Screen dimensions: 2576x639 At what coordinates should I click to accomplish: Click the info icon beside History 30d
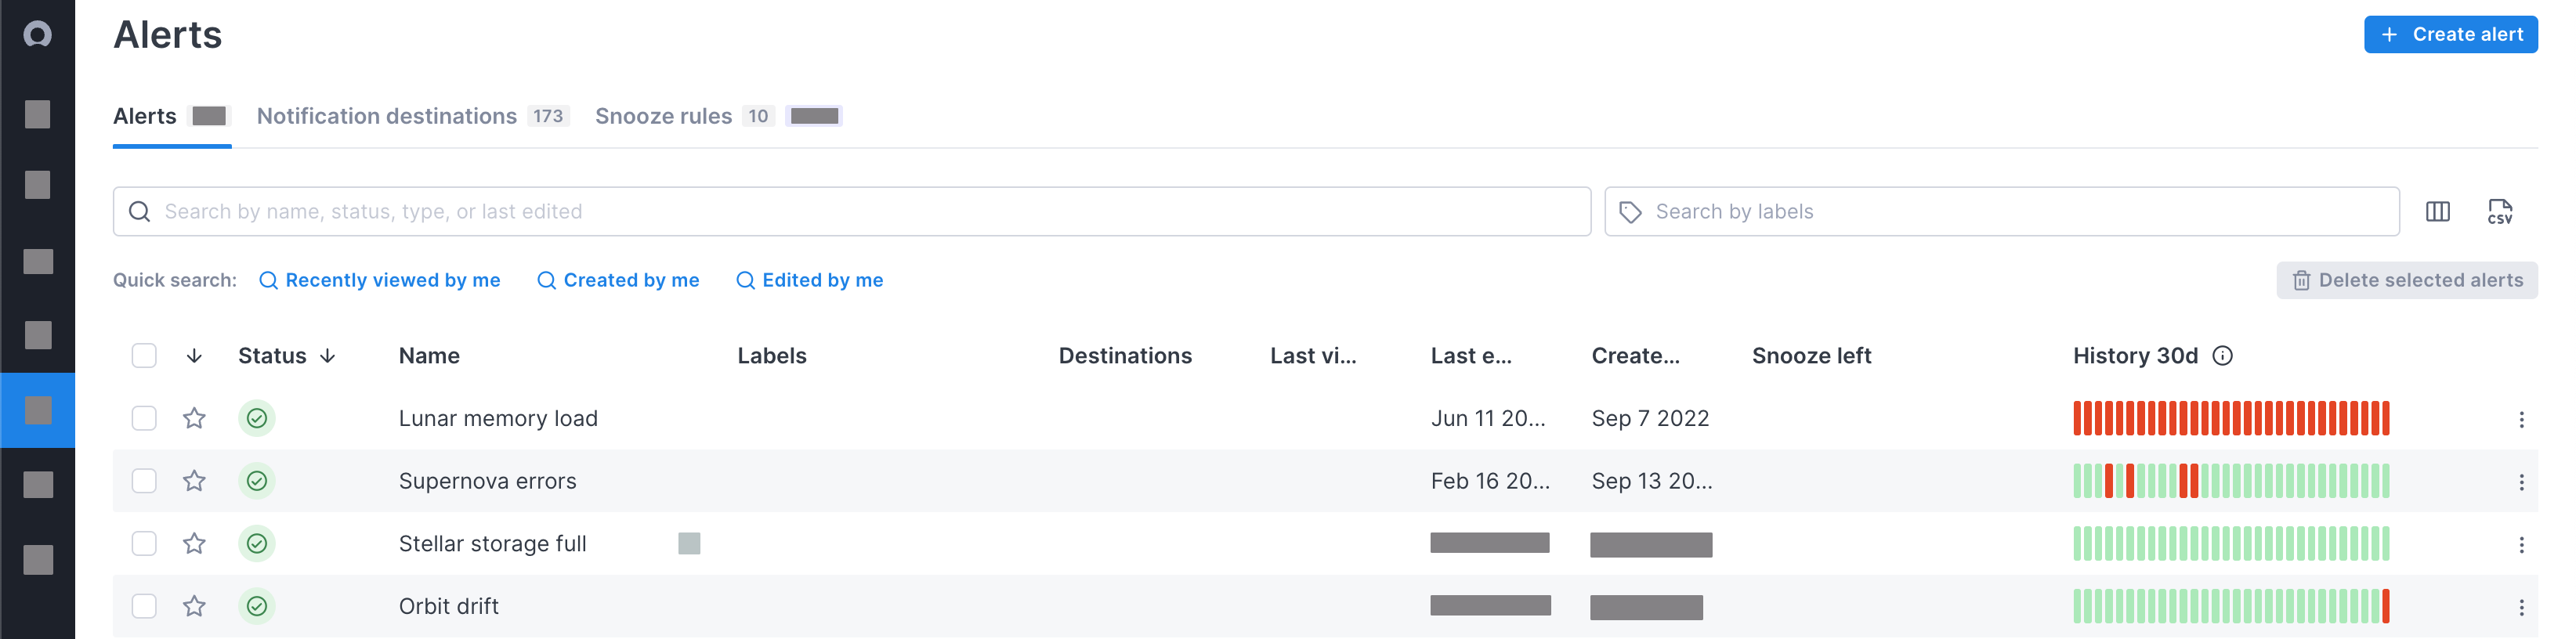tap(2222, 355)
